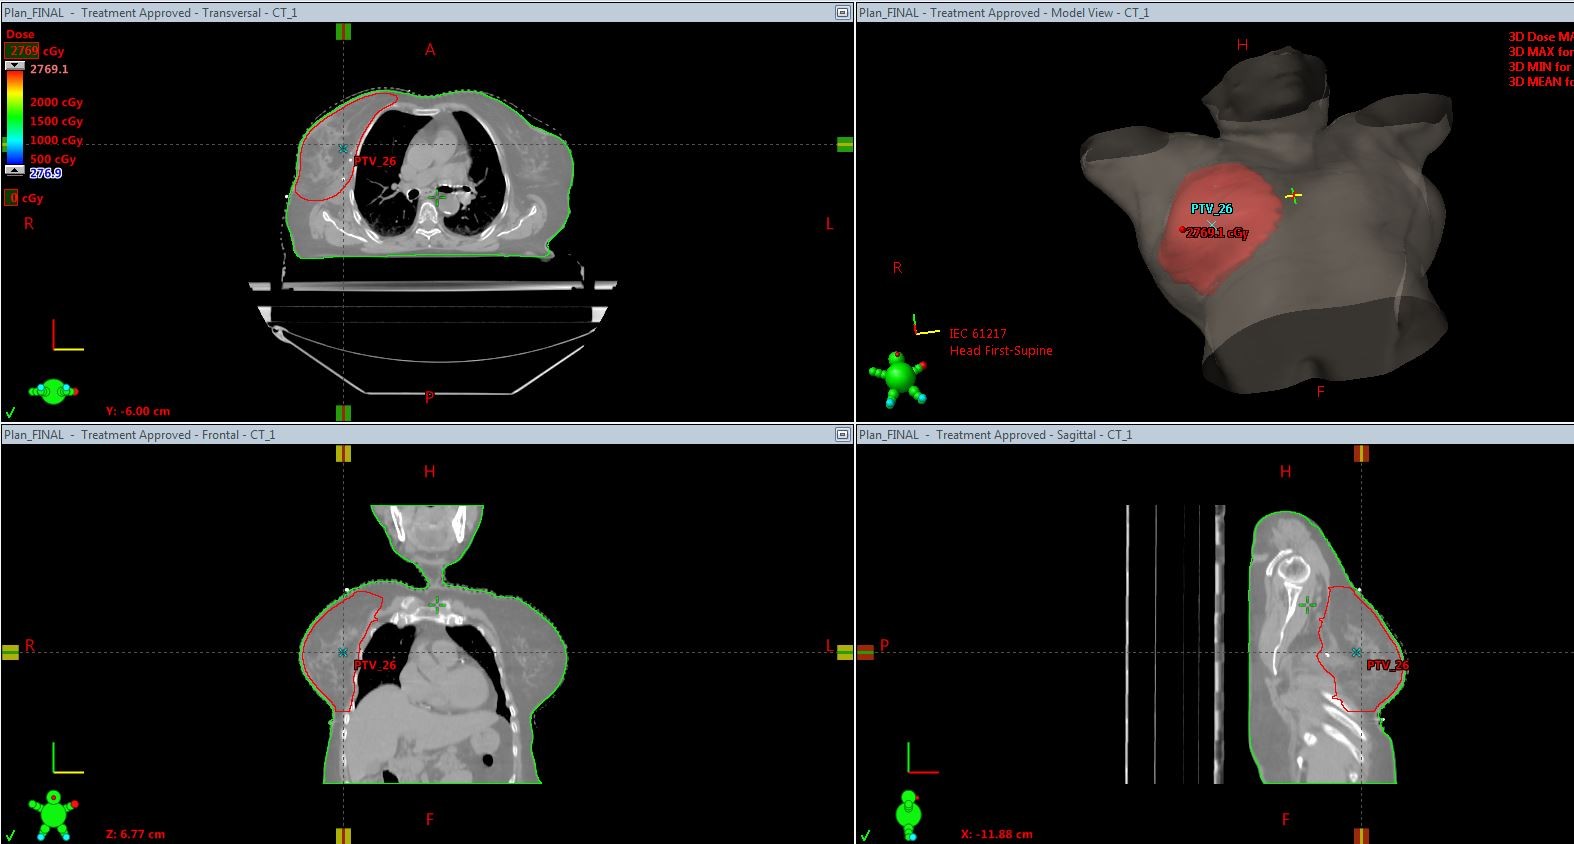Click the PTV_26 label in Model View
1574x844 pixels.
1211,209
